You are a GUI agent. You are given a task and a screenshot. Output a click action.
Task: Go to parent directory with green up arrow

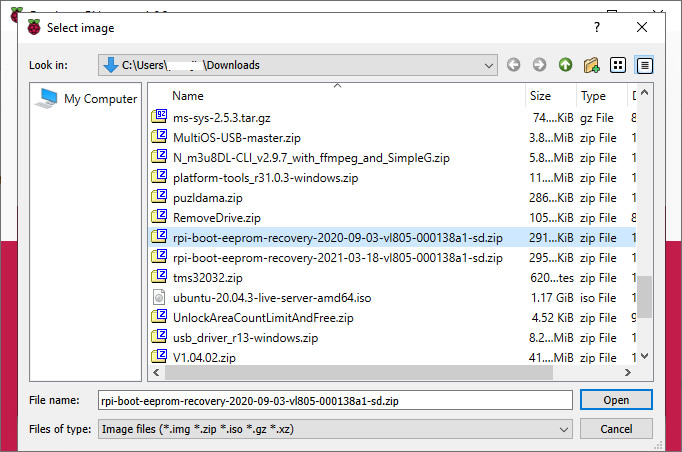565,65
